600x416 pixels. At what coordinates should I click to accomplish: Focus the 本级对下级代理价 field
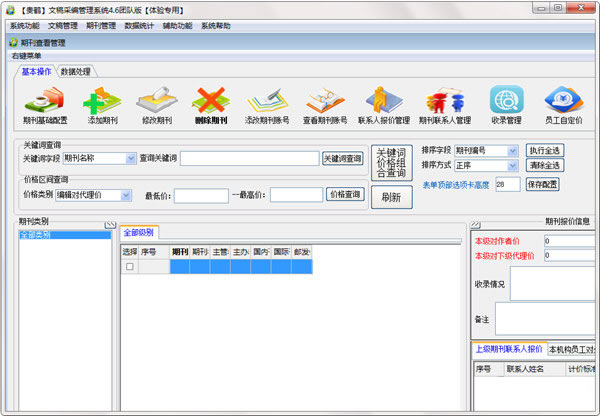[x=569, y=256]
